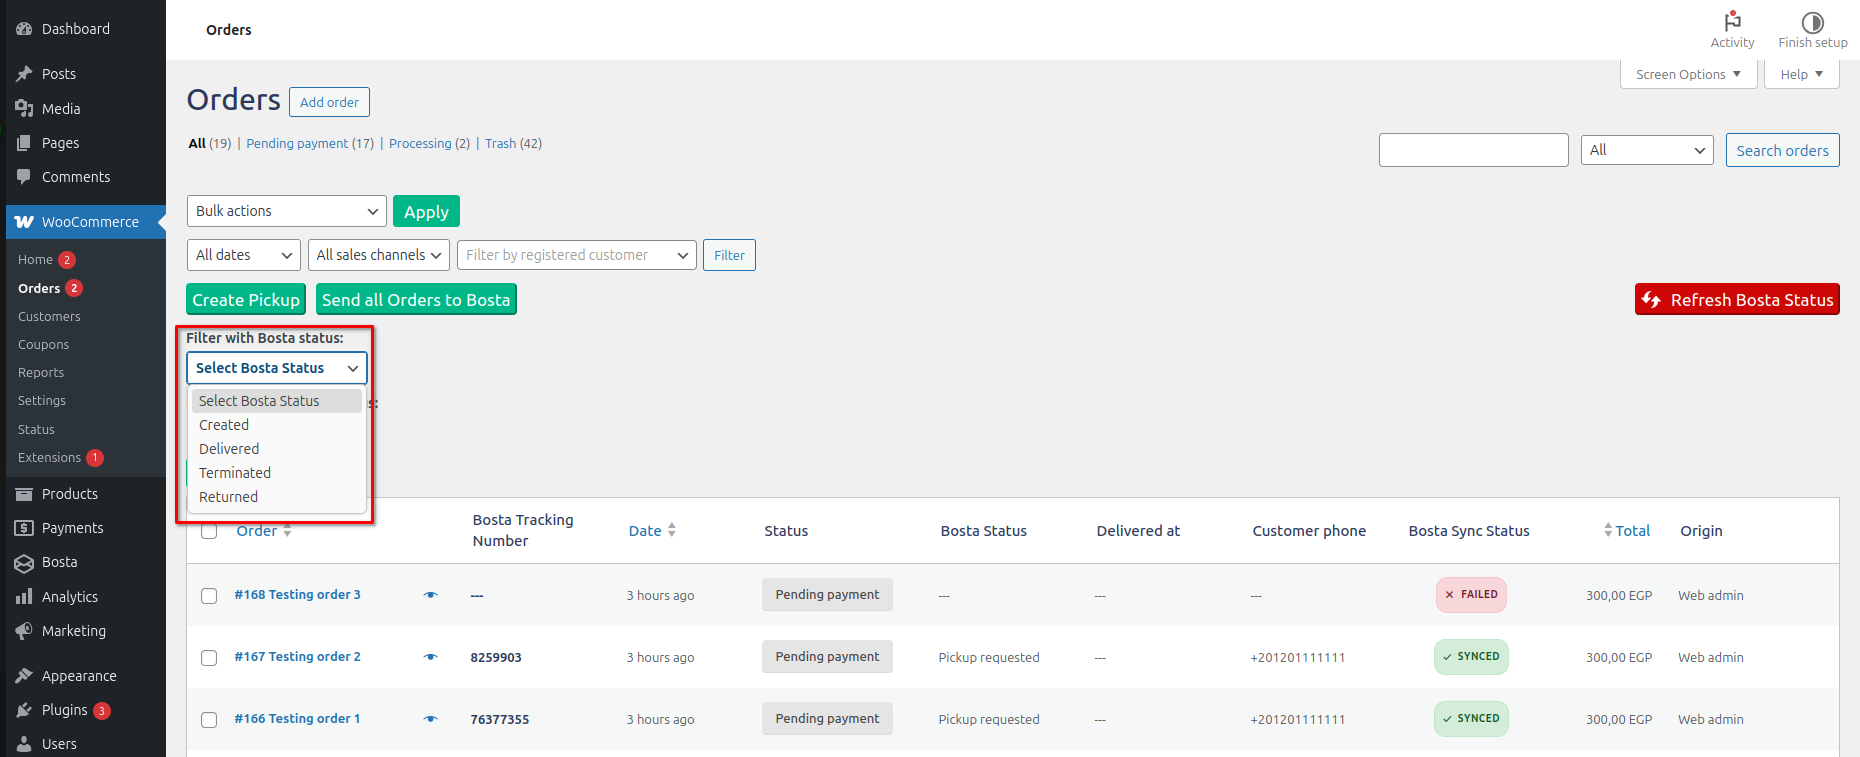Open Extensions in WooCommerce submenu
Image resolution: width=1860 pixels, height=757 pixels.
point(49,457)
